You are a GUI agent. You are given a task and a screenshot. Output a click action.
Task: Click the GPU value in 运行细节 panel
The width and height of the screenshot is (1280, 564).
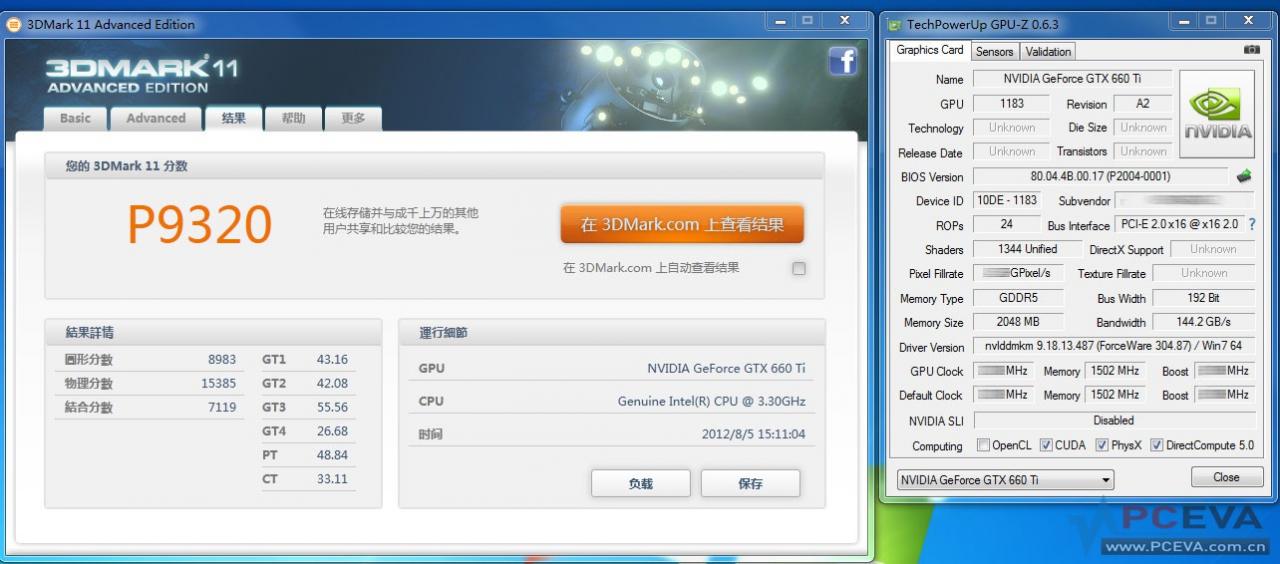click(726, 369)
